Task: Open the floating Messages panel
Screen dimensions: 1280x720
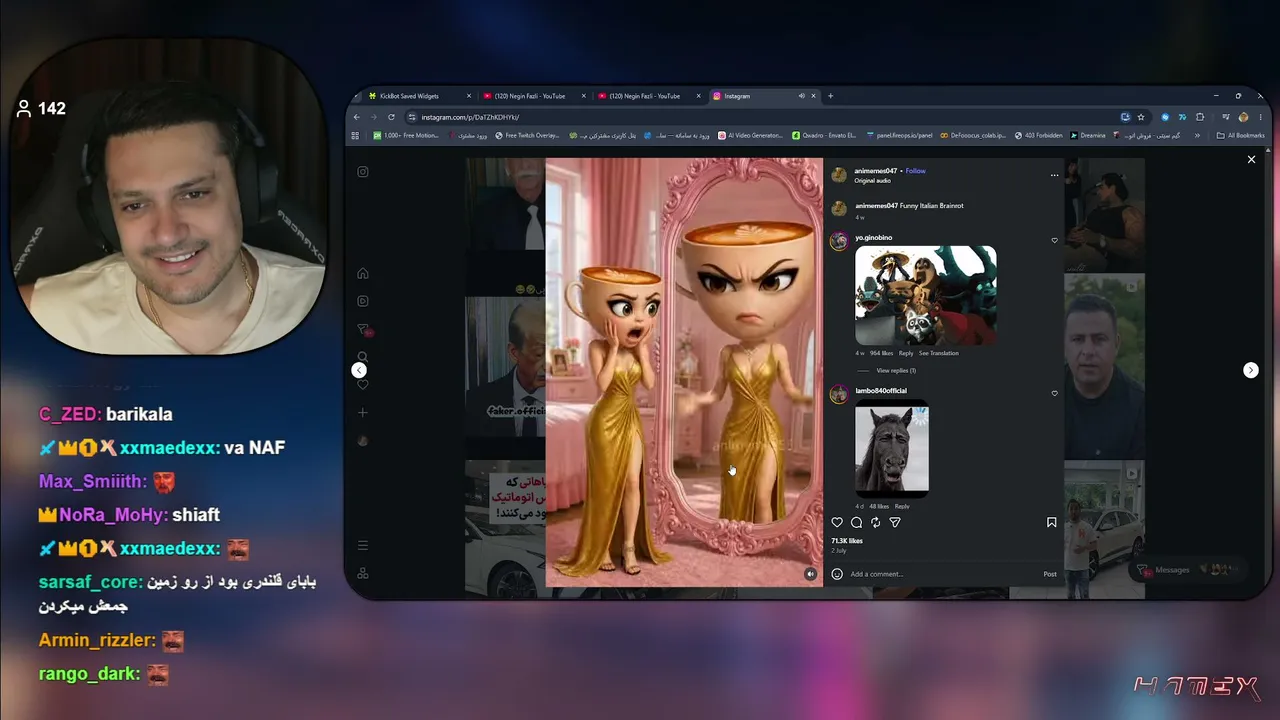Action: click(x=1186, y=570)
